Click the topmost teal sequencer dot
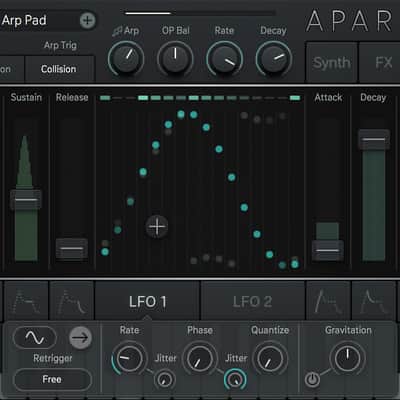 pyautogui.click(x=181, y=115)
